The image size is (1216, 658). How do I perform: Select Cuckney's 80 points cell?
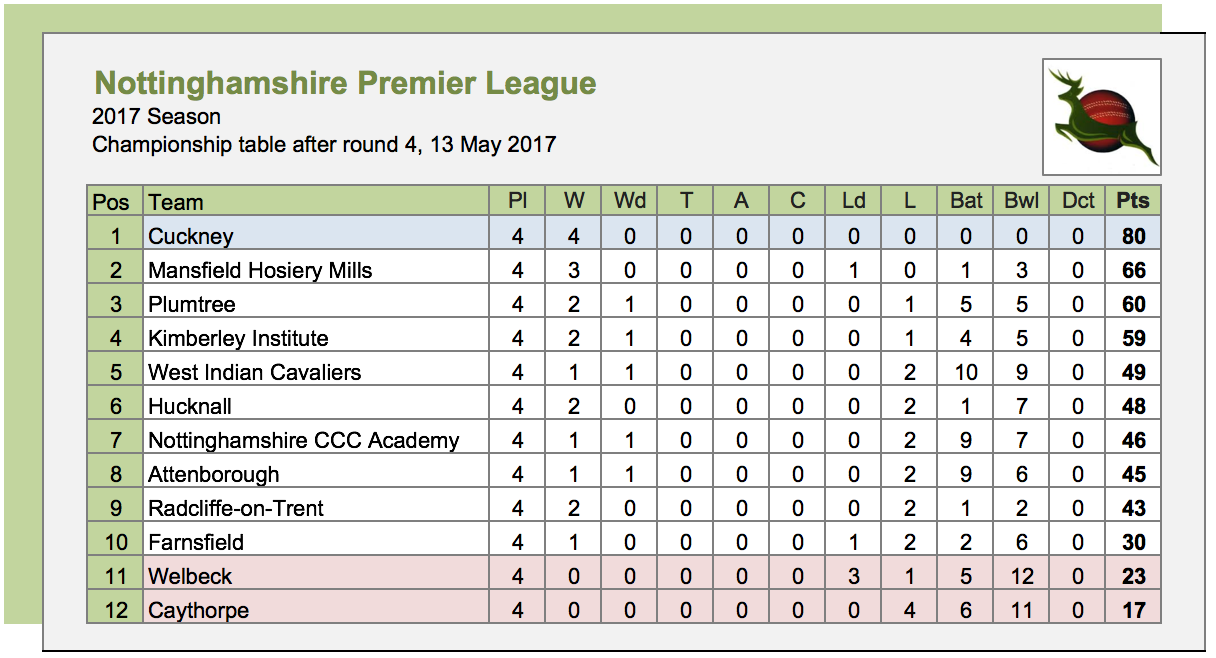[1133, 236]
